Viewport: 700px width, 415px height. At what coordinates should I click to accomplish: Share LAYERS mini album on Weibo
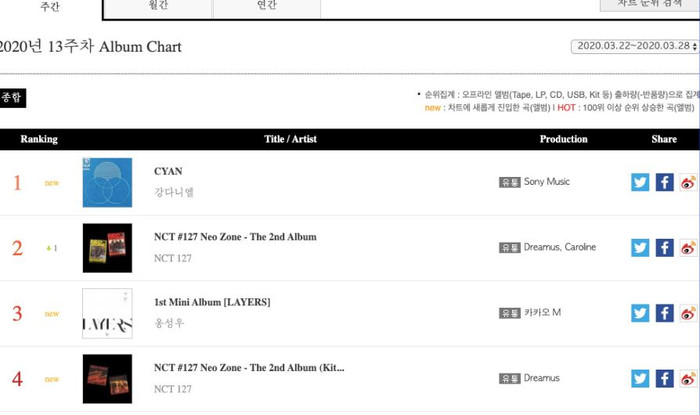(x=688, y=313)
